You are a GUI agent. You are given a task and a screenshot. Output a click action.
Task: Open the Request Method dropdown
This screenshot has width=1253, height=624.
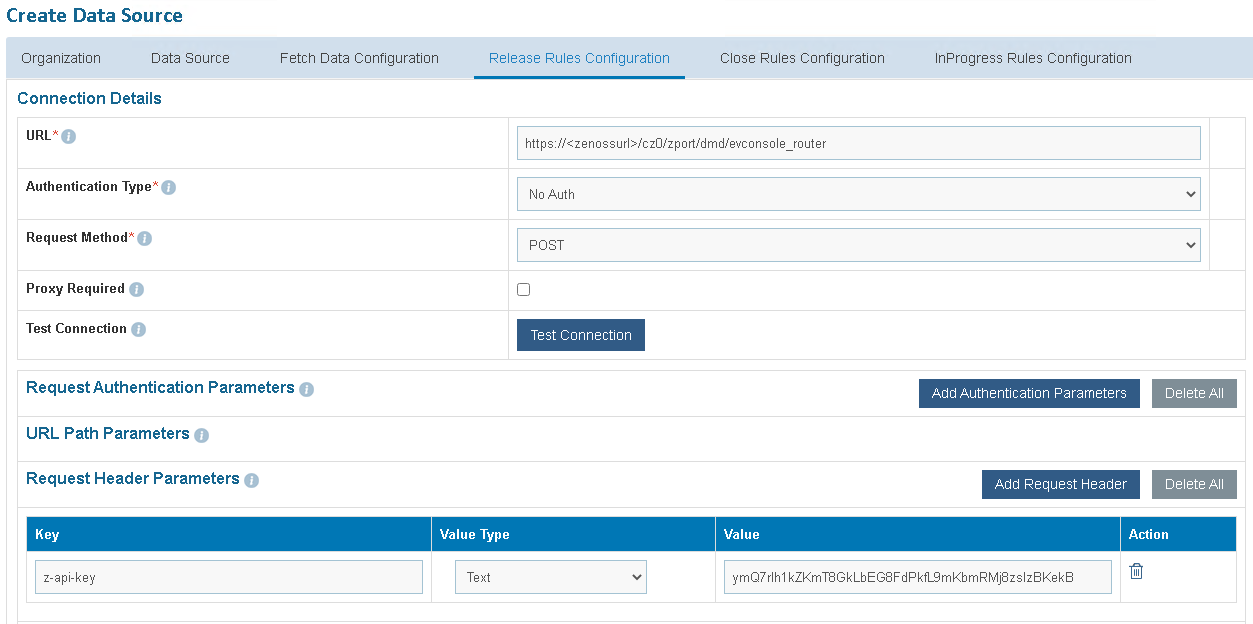click(858, 245)
